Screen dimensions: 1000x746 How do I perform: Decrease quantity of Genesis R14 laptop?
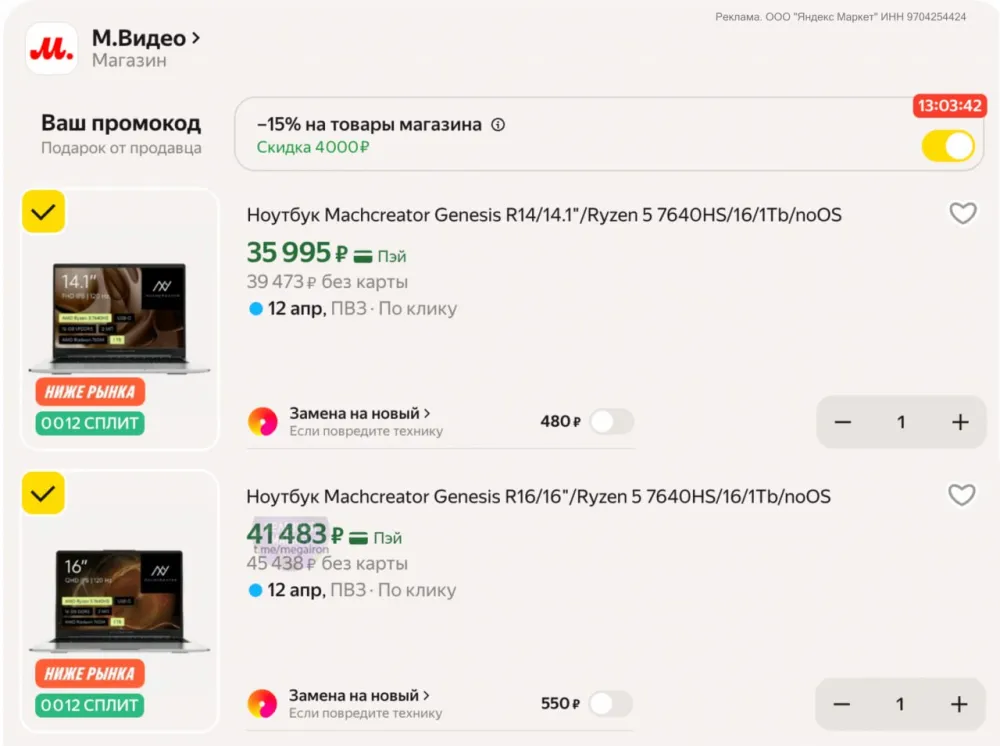843,422
